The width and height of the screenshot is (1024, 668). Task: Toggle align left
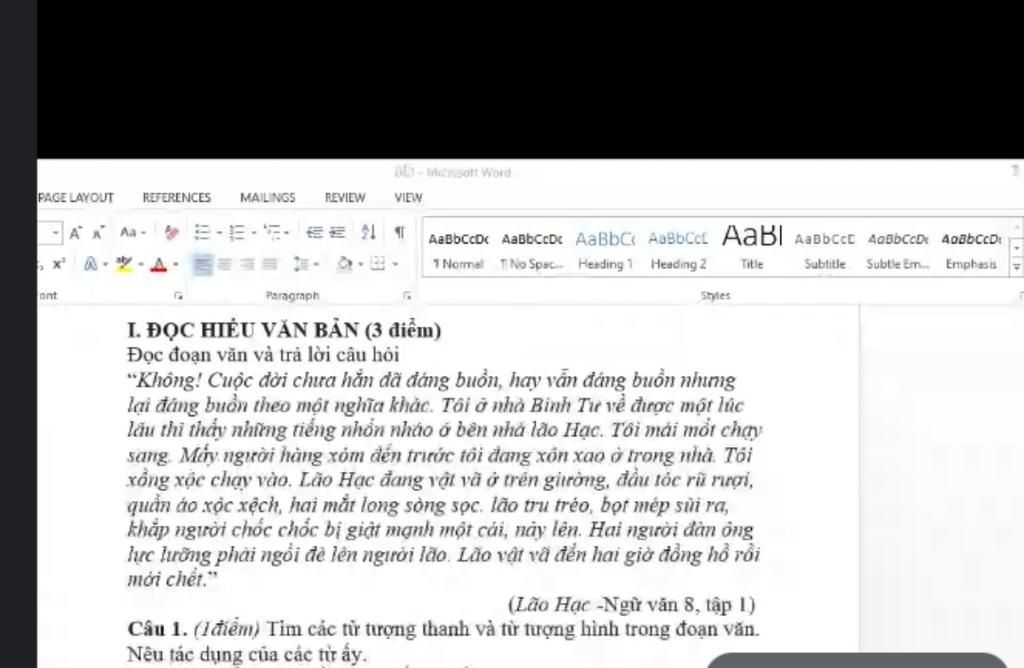(x=202, y=264)
